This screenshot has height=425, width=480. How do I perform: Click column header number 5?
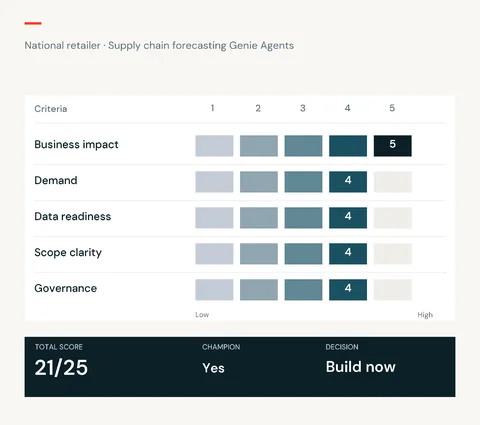pos(392,108)
